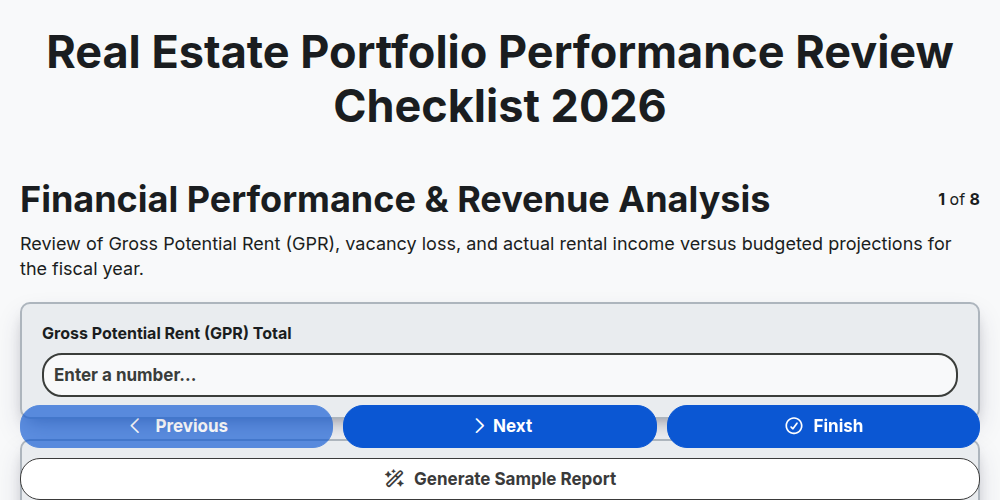Screen dimensions: 1000x500
Task: Click the partially hidden card behind the navigation buttons
Action: tap(500, 452)
